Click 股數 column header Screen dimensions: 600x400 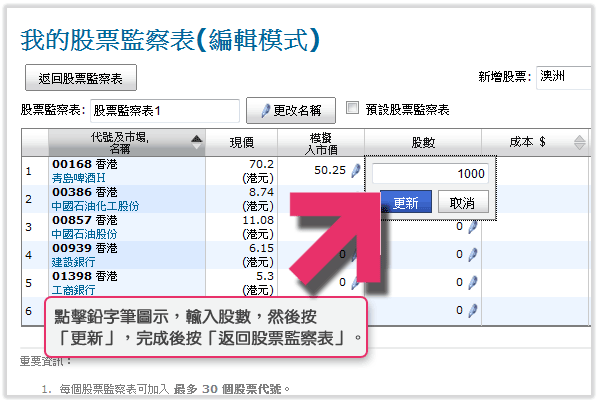pos(423,142)
